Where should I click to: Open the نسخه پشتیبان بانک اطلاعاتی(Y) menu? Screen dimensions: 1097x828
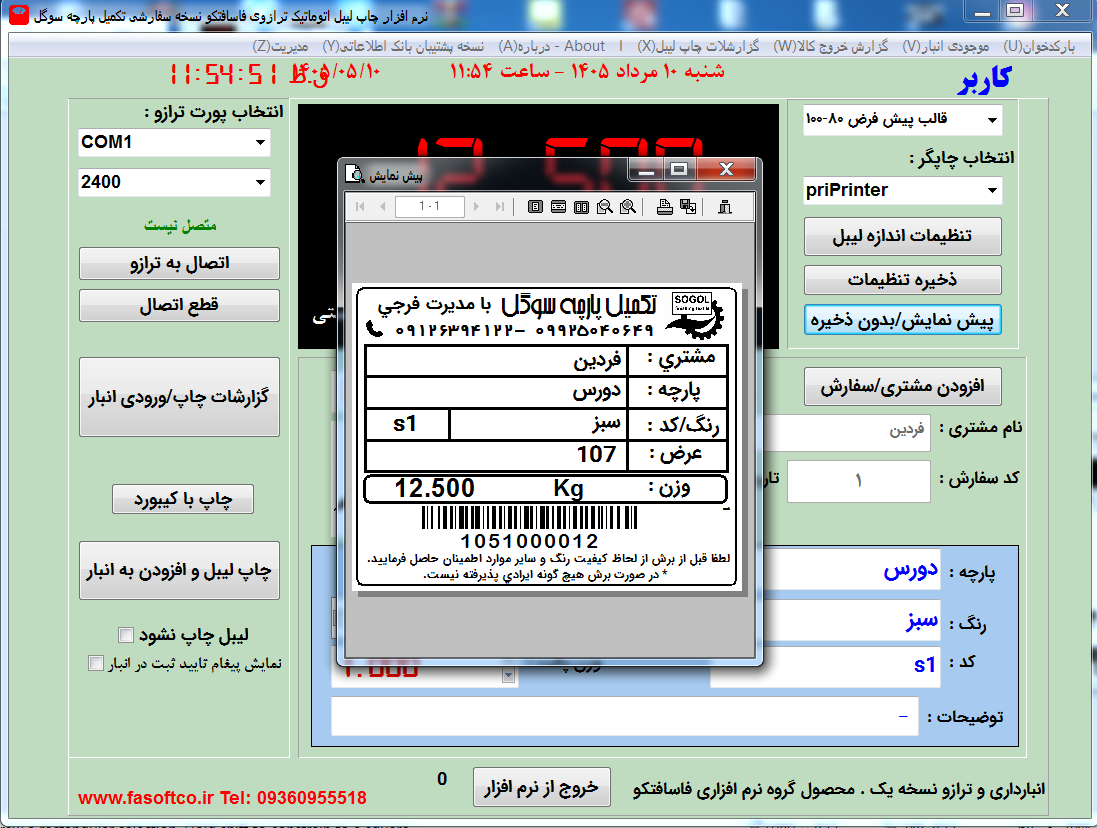(403, 46)
